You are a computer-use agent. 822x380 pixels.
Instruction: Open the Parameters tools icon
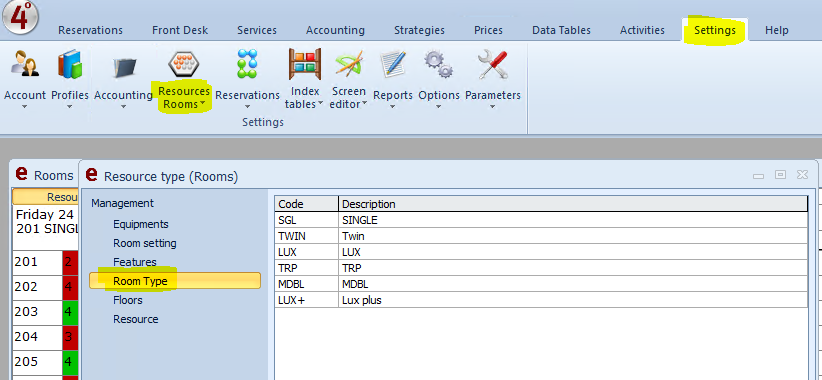click(x=493, y=64)
